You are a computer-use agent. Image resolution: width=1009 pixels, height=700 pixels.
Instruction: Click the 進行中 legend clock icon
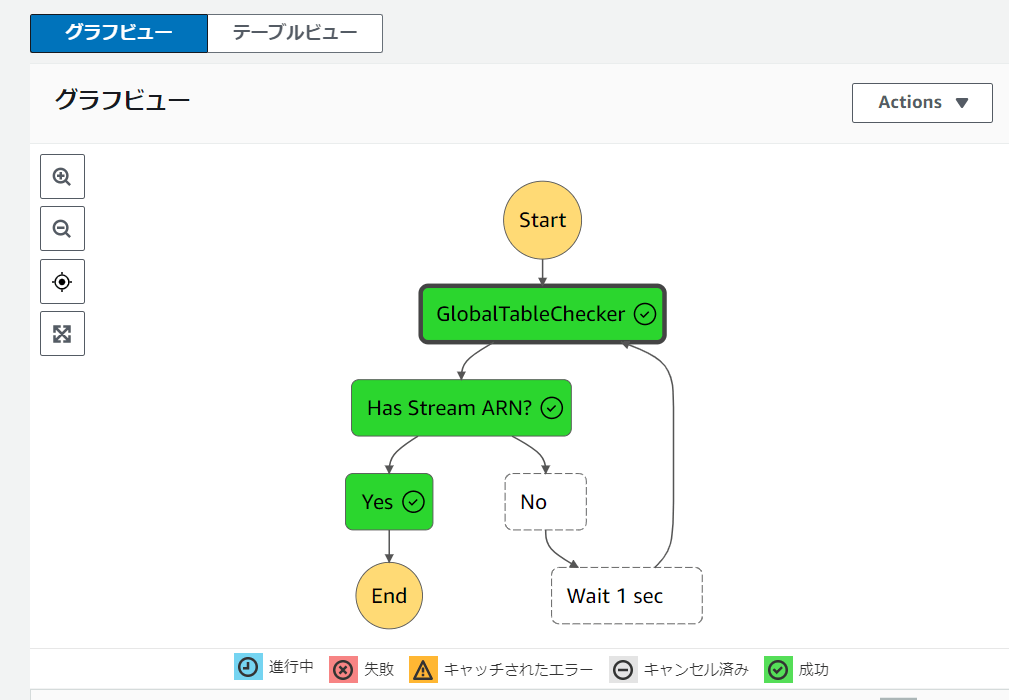pyautogui.click(x=248, y=667)
